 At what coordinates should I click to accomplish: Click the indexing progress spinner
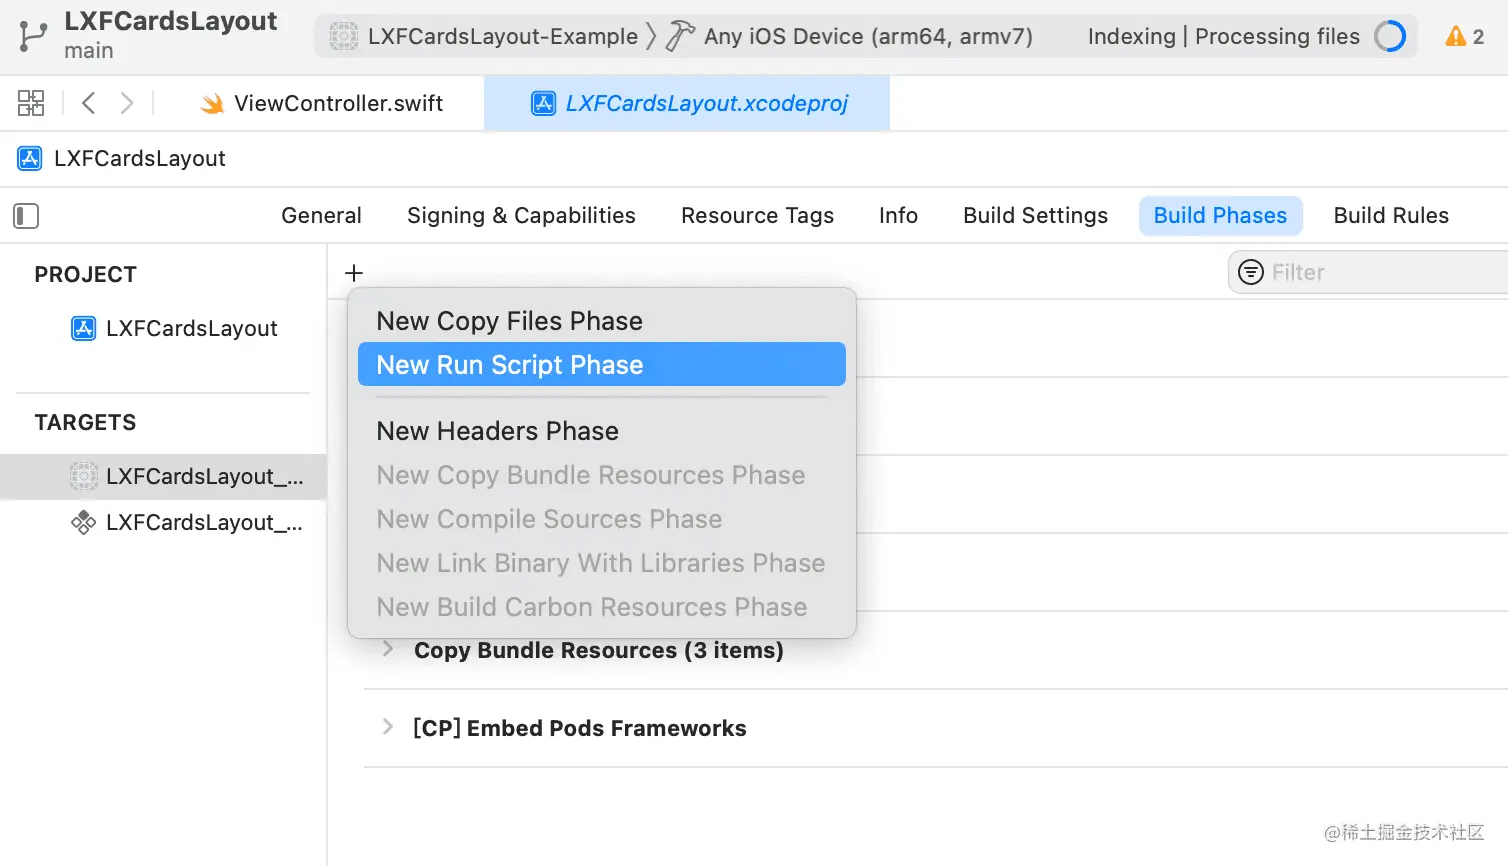pyautogui.click(x=1390, y=37)
